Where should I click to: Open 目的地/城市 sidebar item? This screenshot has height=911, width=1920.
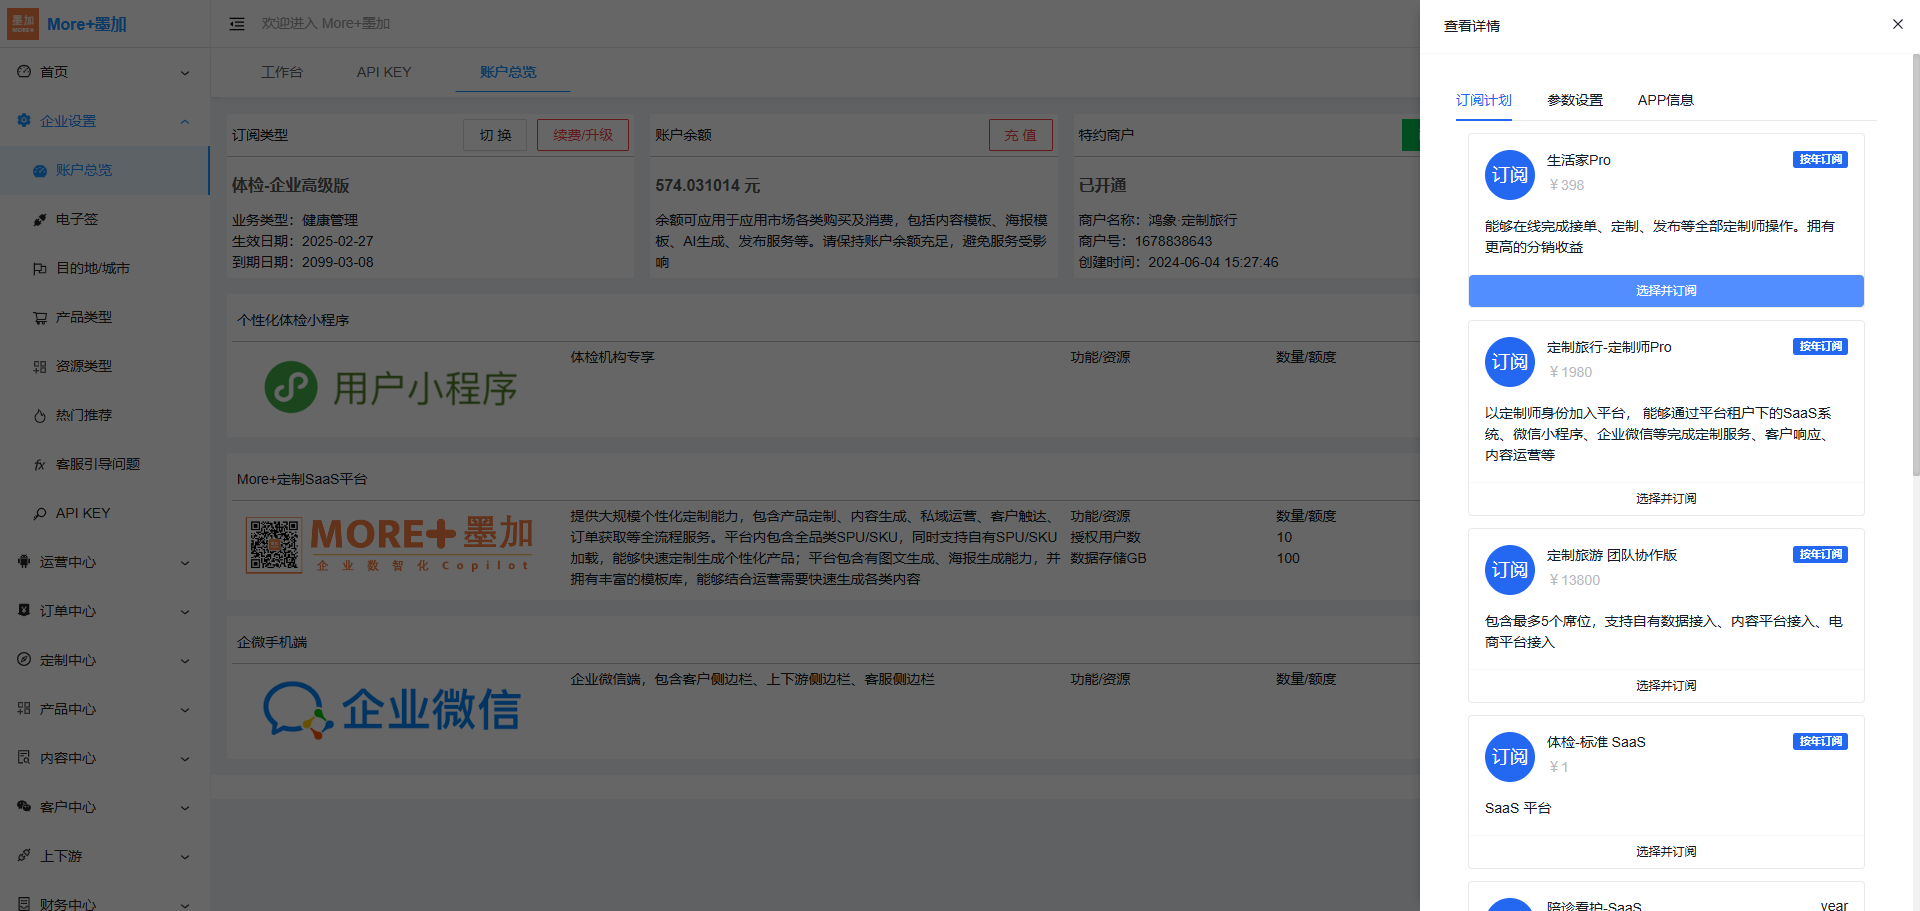coord(92,268)
